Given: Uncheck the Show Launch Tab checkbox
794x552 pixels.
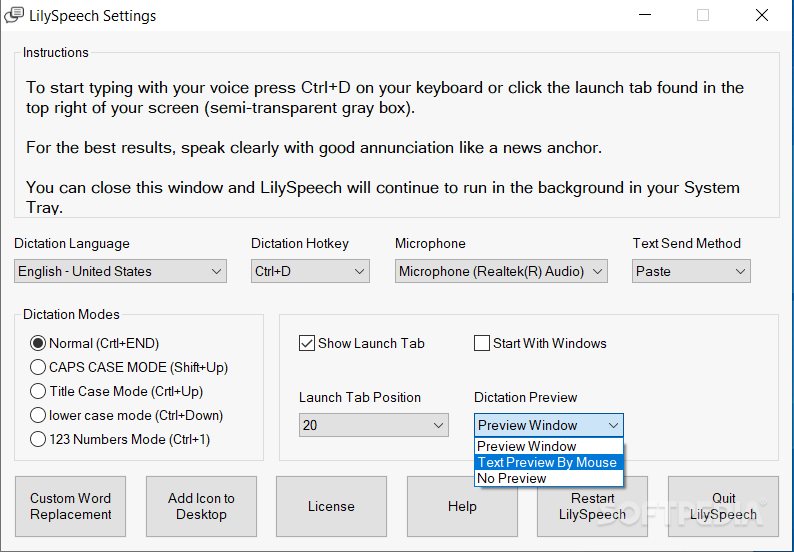Looking at the screenshot, I should (x=307, y=343).
